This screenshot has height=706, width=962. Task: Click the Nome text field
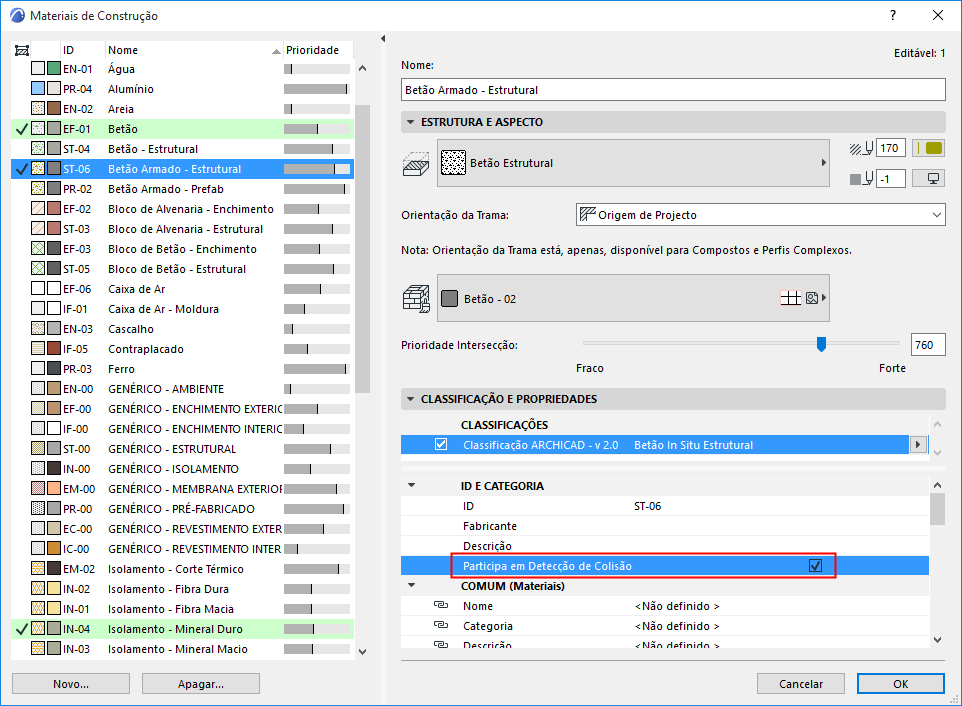click(x=673, y=90)
